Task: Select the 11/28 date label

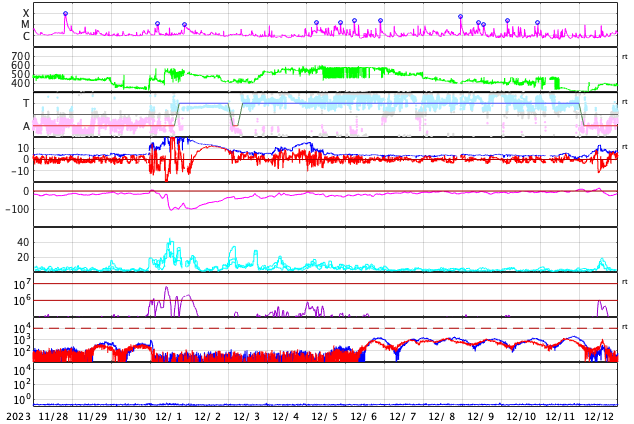Action: coord(53,417)
